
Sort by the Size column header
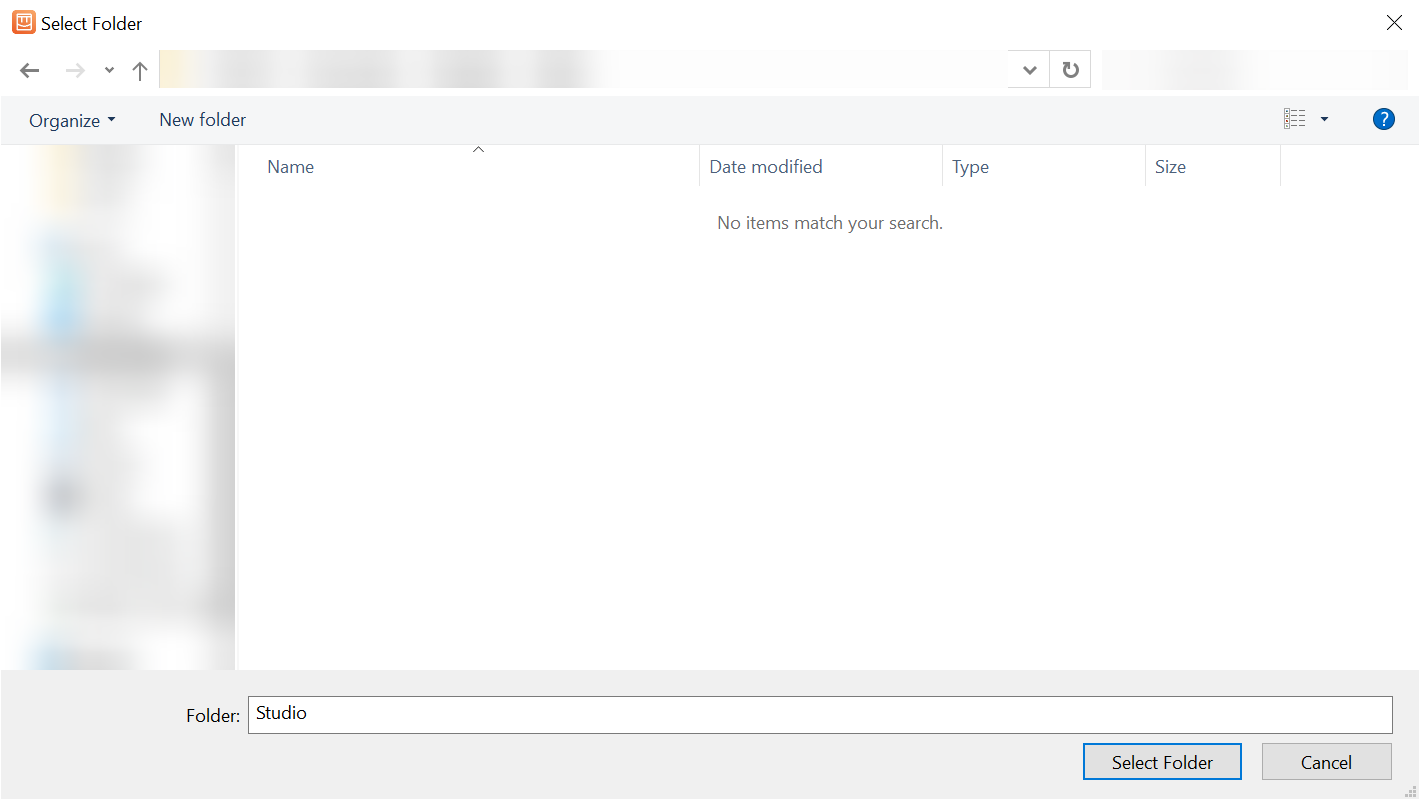(1170, 166)
